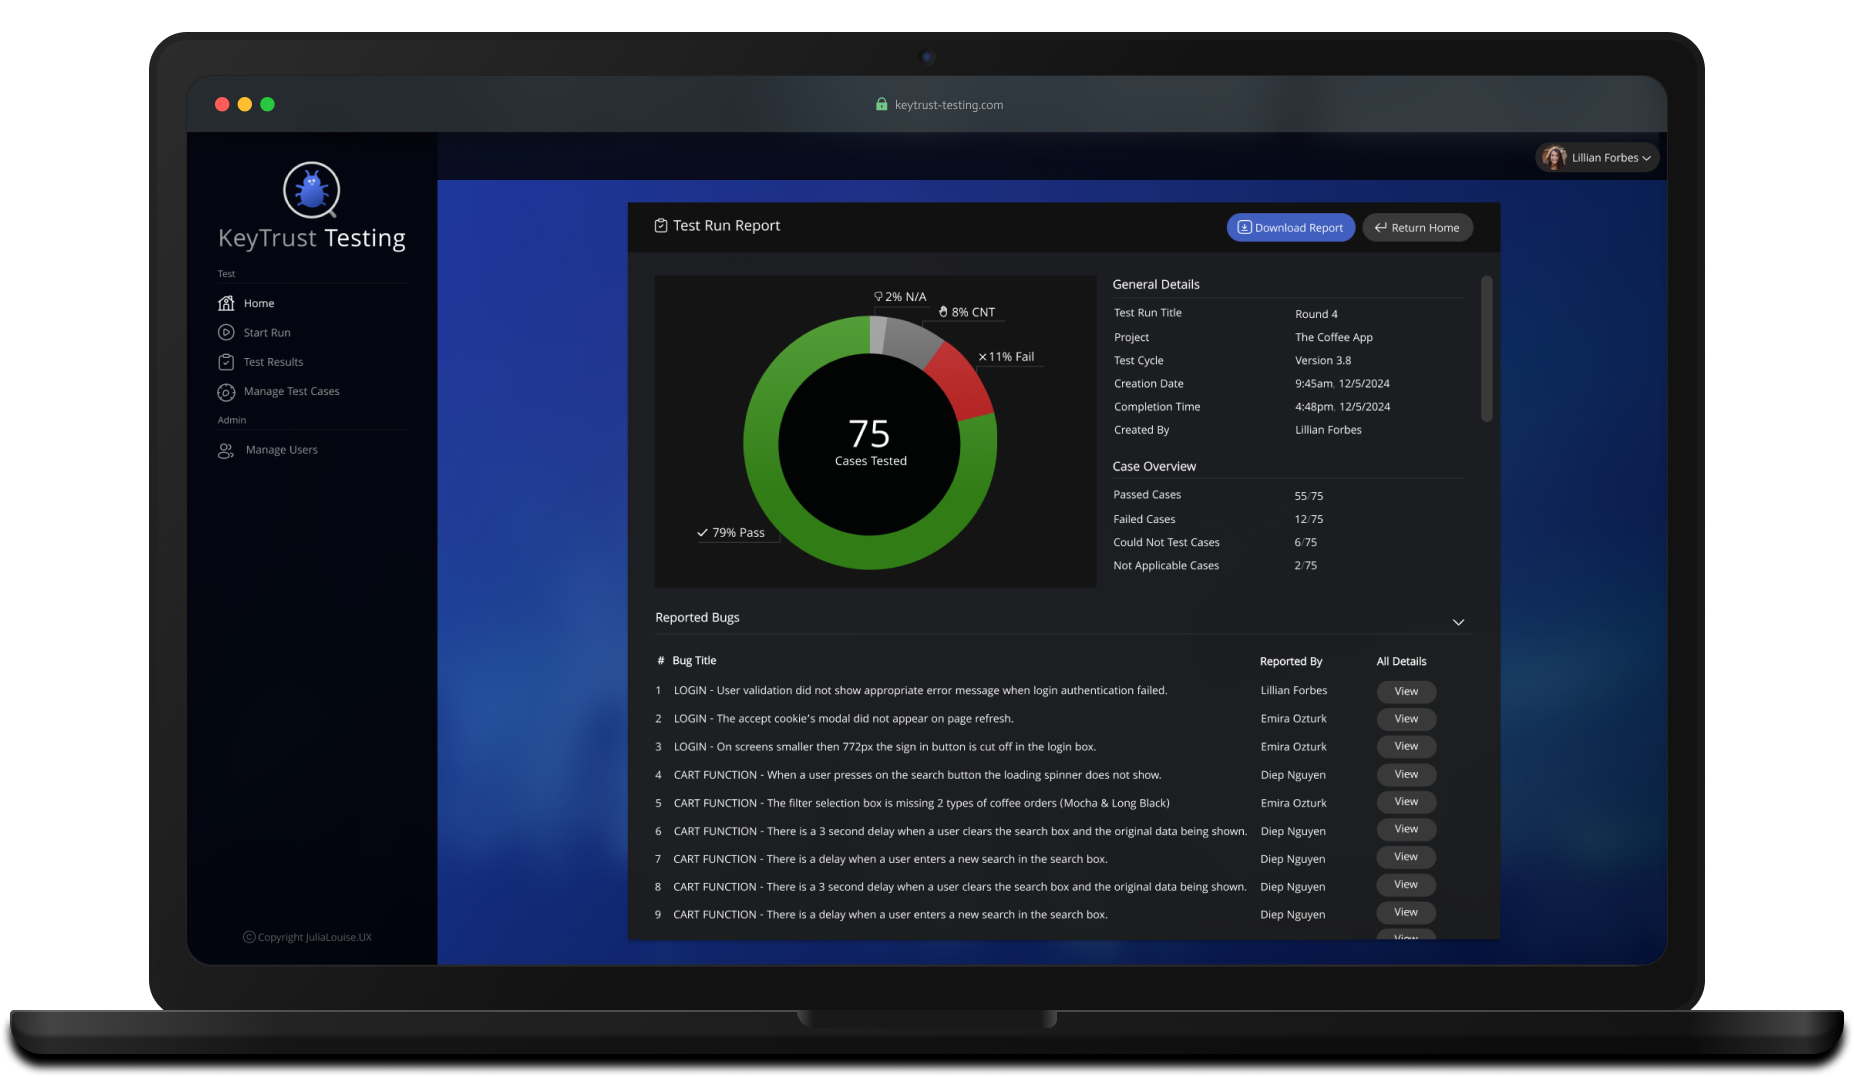Click the Start Run play icon

[226, 332]
